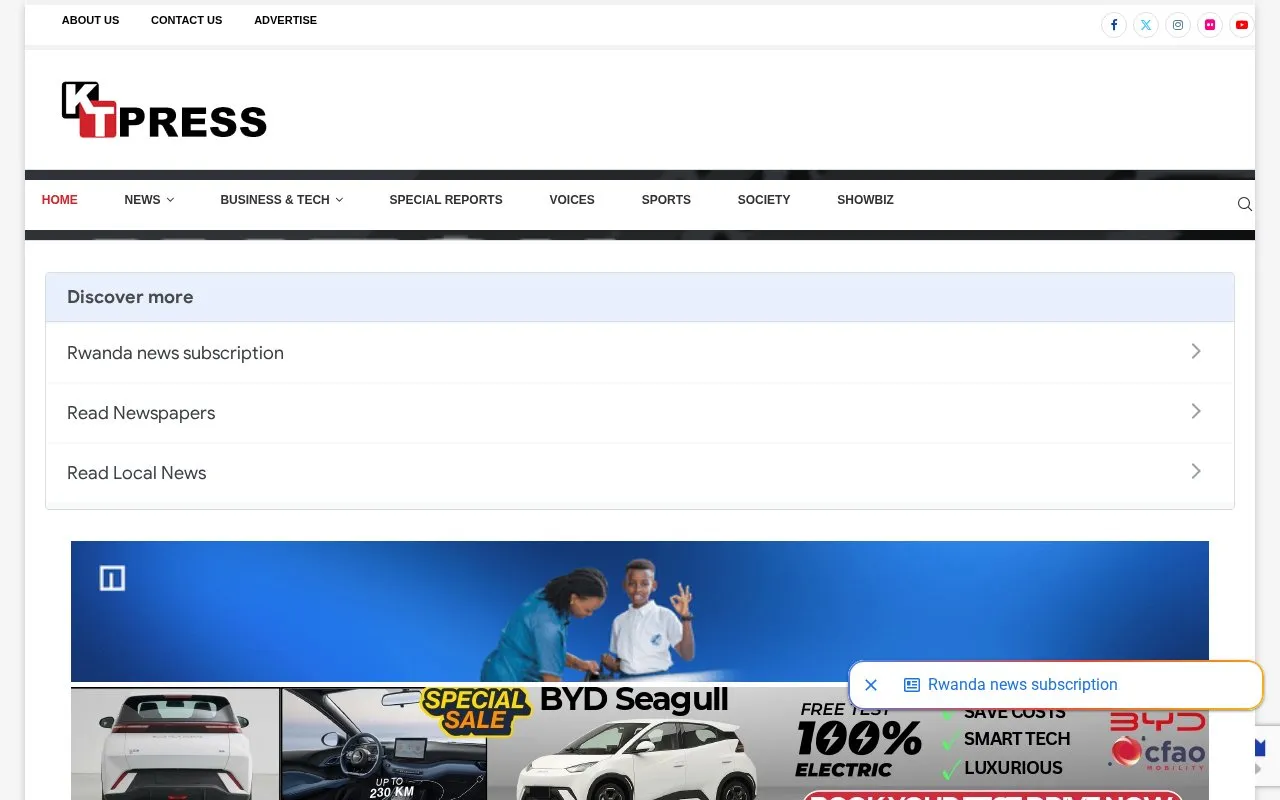Click the newspaper icon in the popup
The height and width of the screenshot is (800, 1280).
912,685
